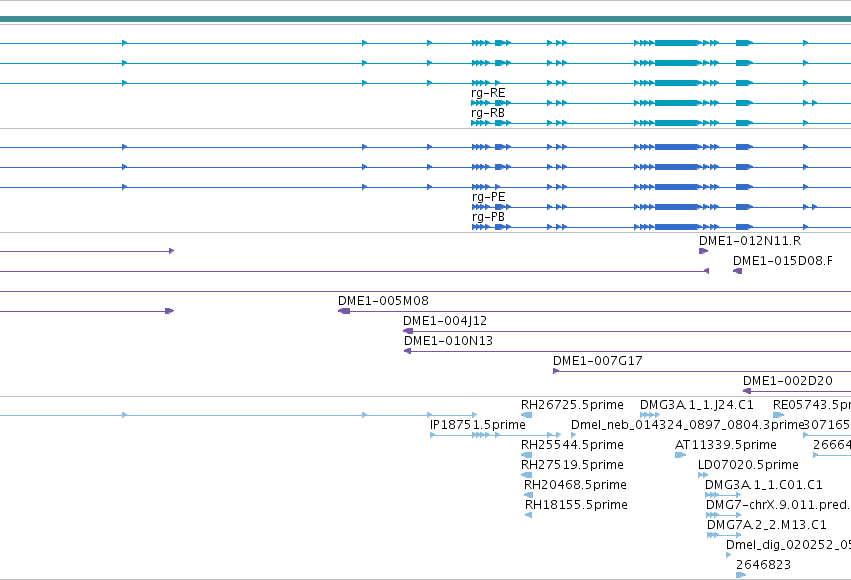This screenshot has width=851, height=580.
Task: Select the AT11339.5prime EST label
Action: [726, 445]
